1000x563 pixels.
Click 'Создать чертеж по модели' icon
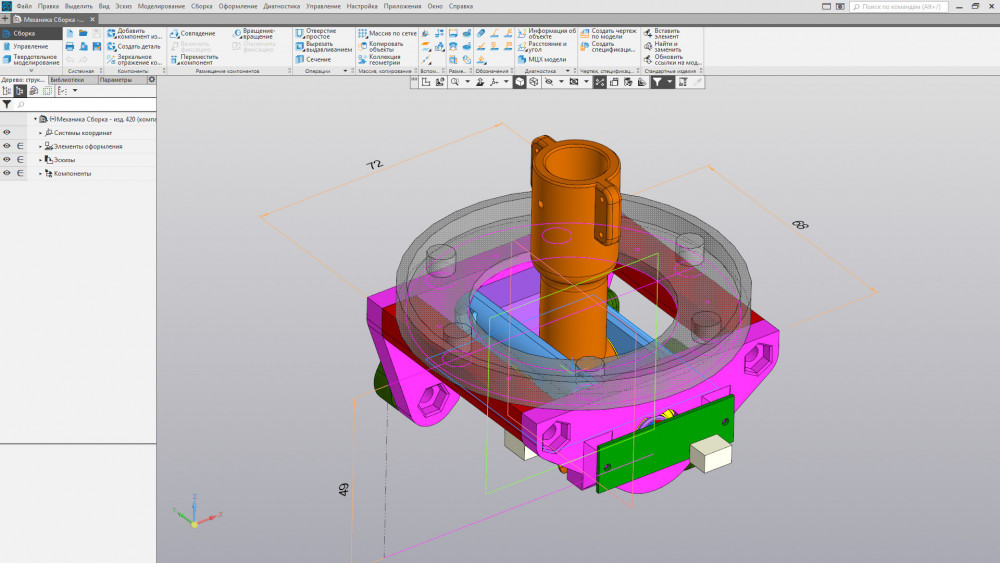(585, 33)
